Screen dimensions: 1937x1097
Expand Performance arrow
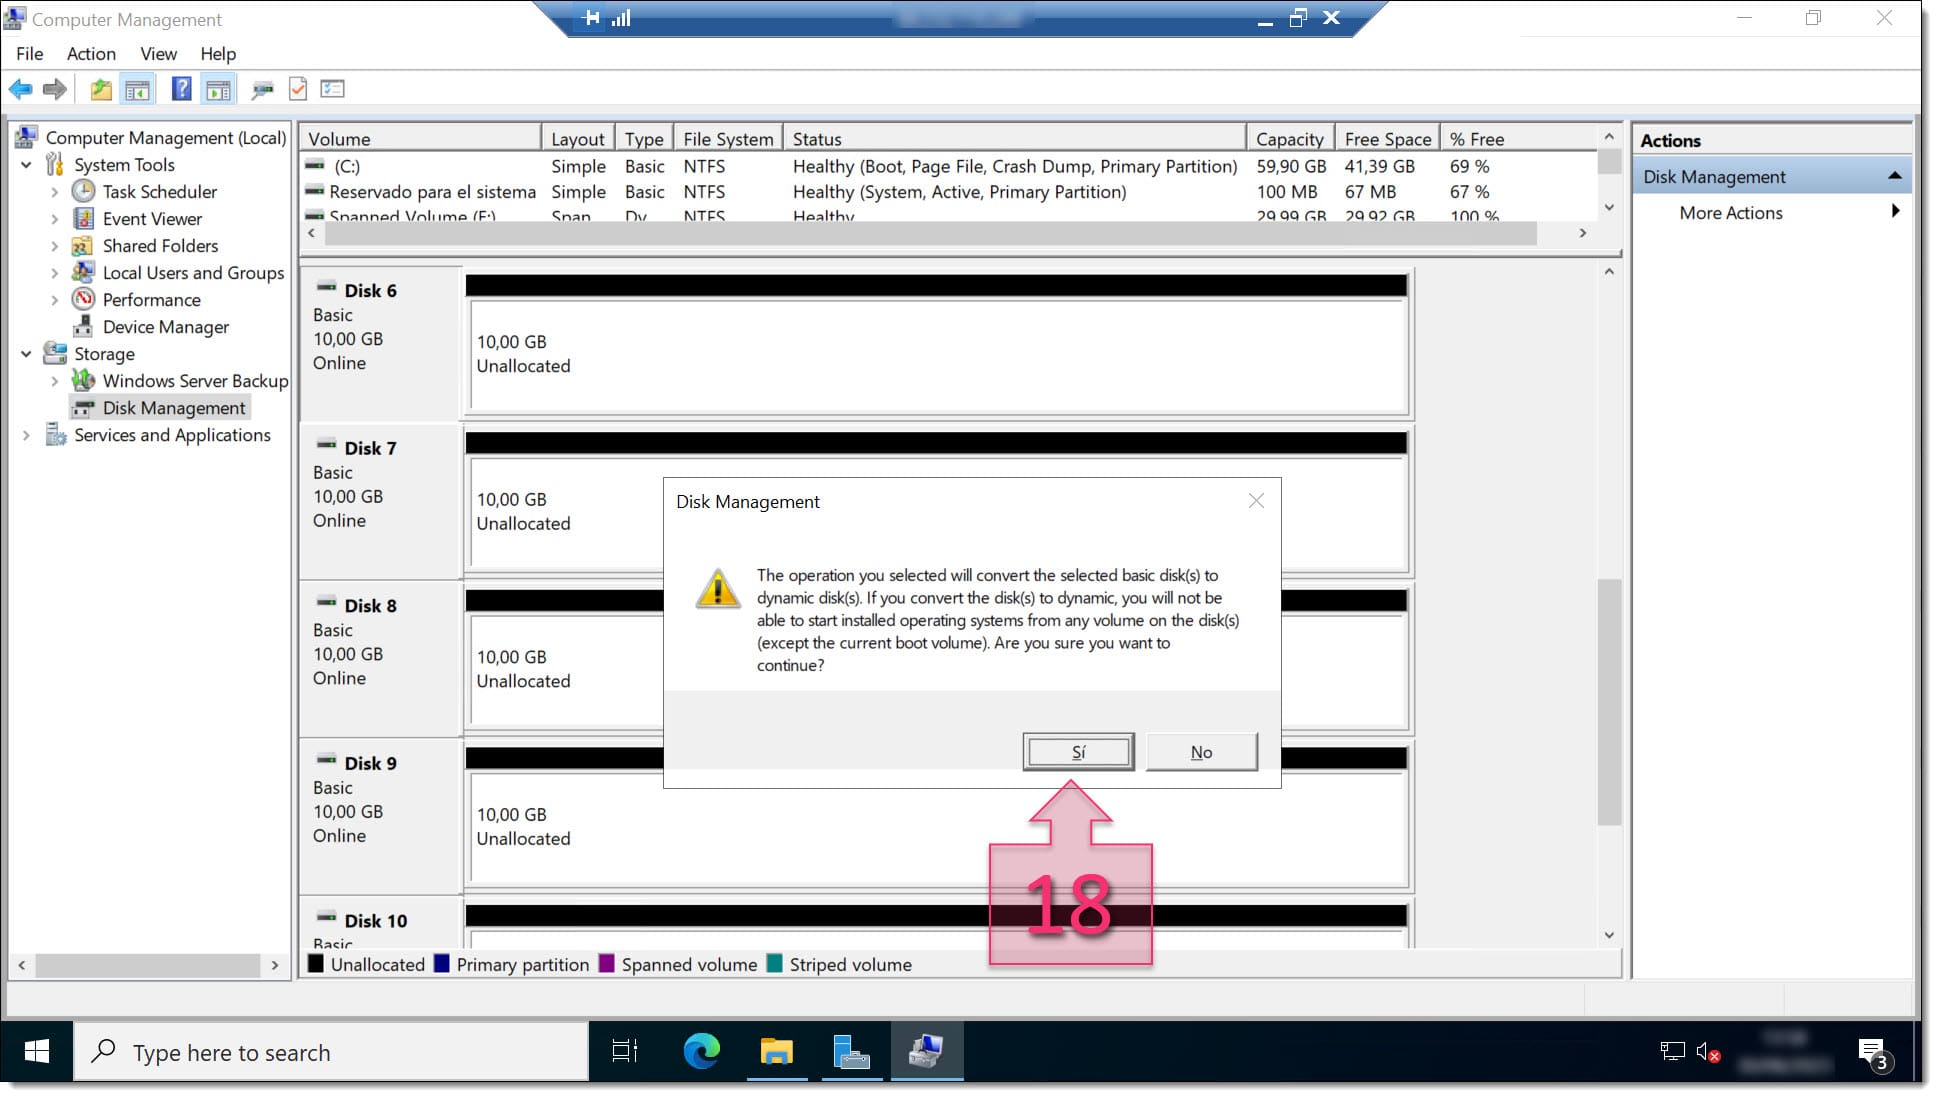click(55, 300)
